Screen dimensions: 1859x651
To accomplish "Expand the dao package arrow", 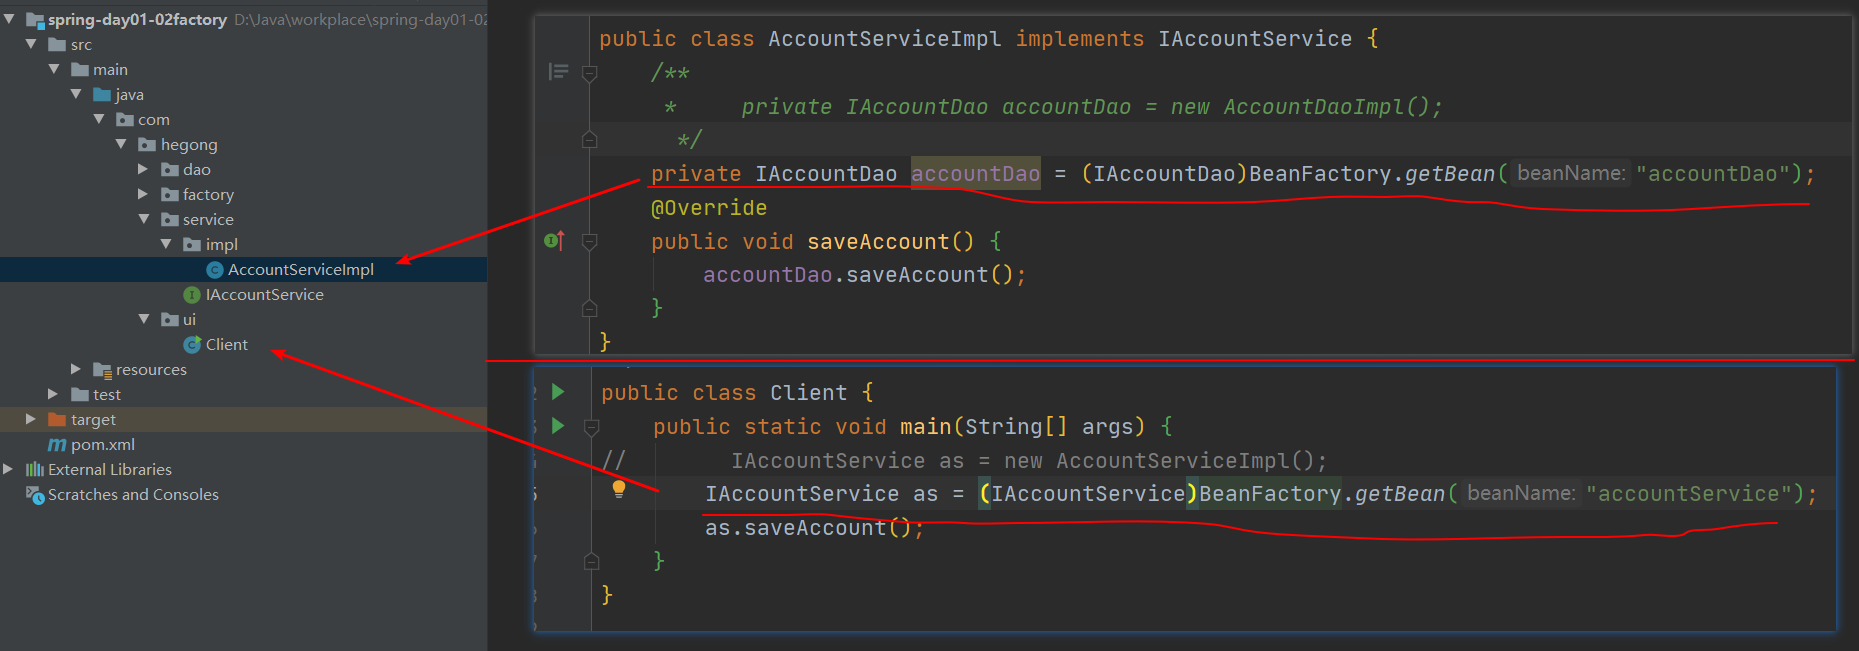I will coord(143,169).
